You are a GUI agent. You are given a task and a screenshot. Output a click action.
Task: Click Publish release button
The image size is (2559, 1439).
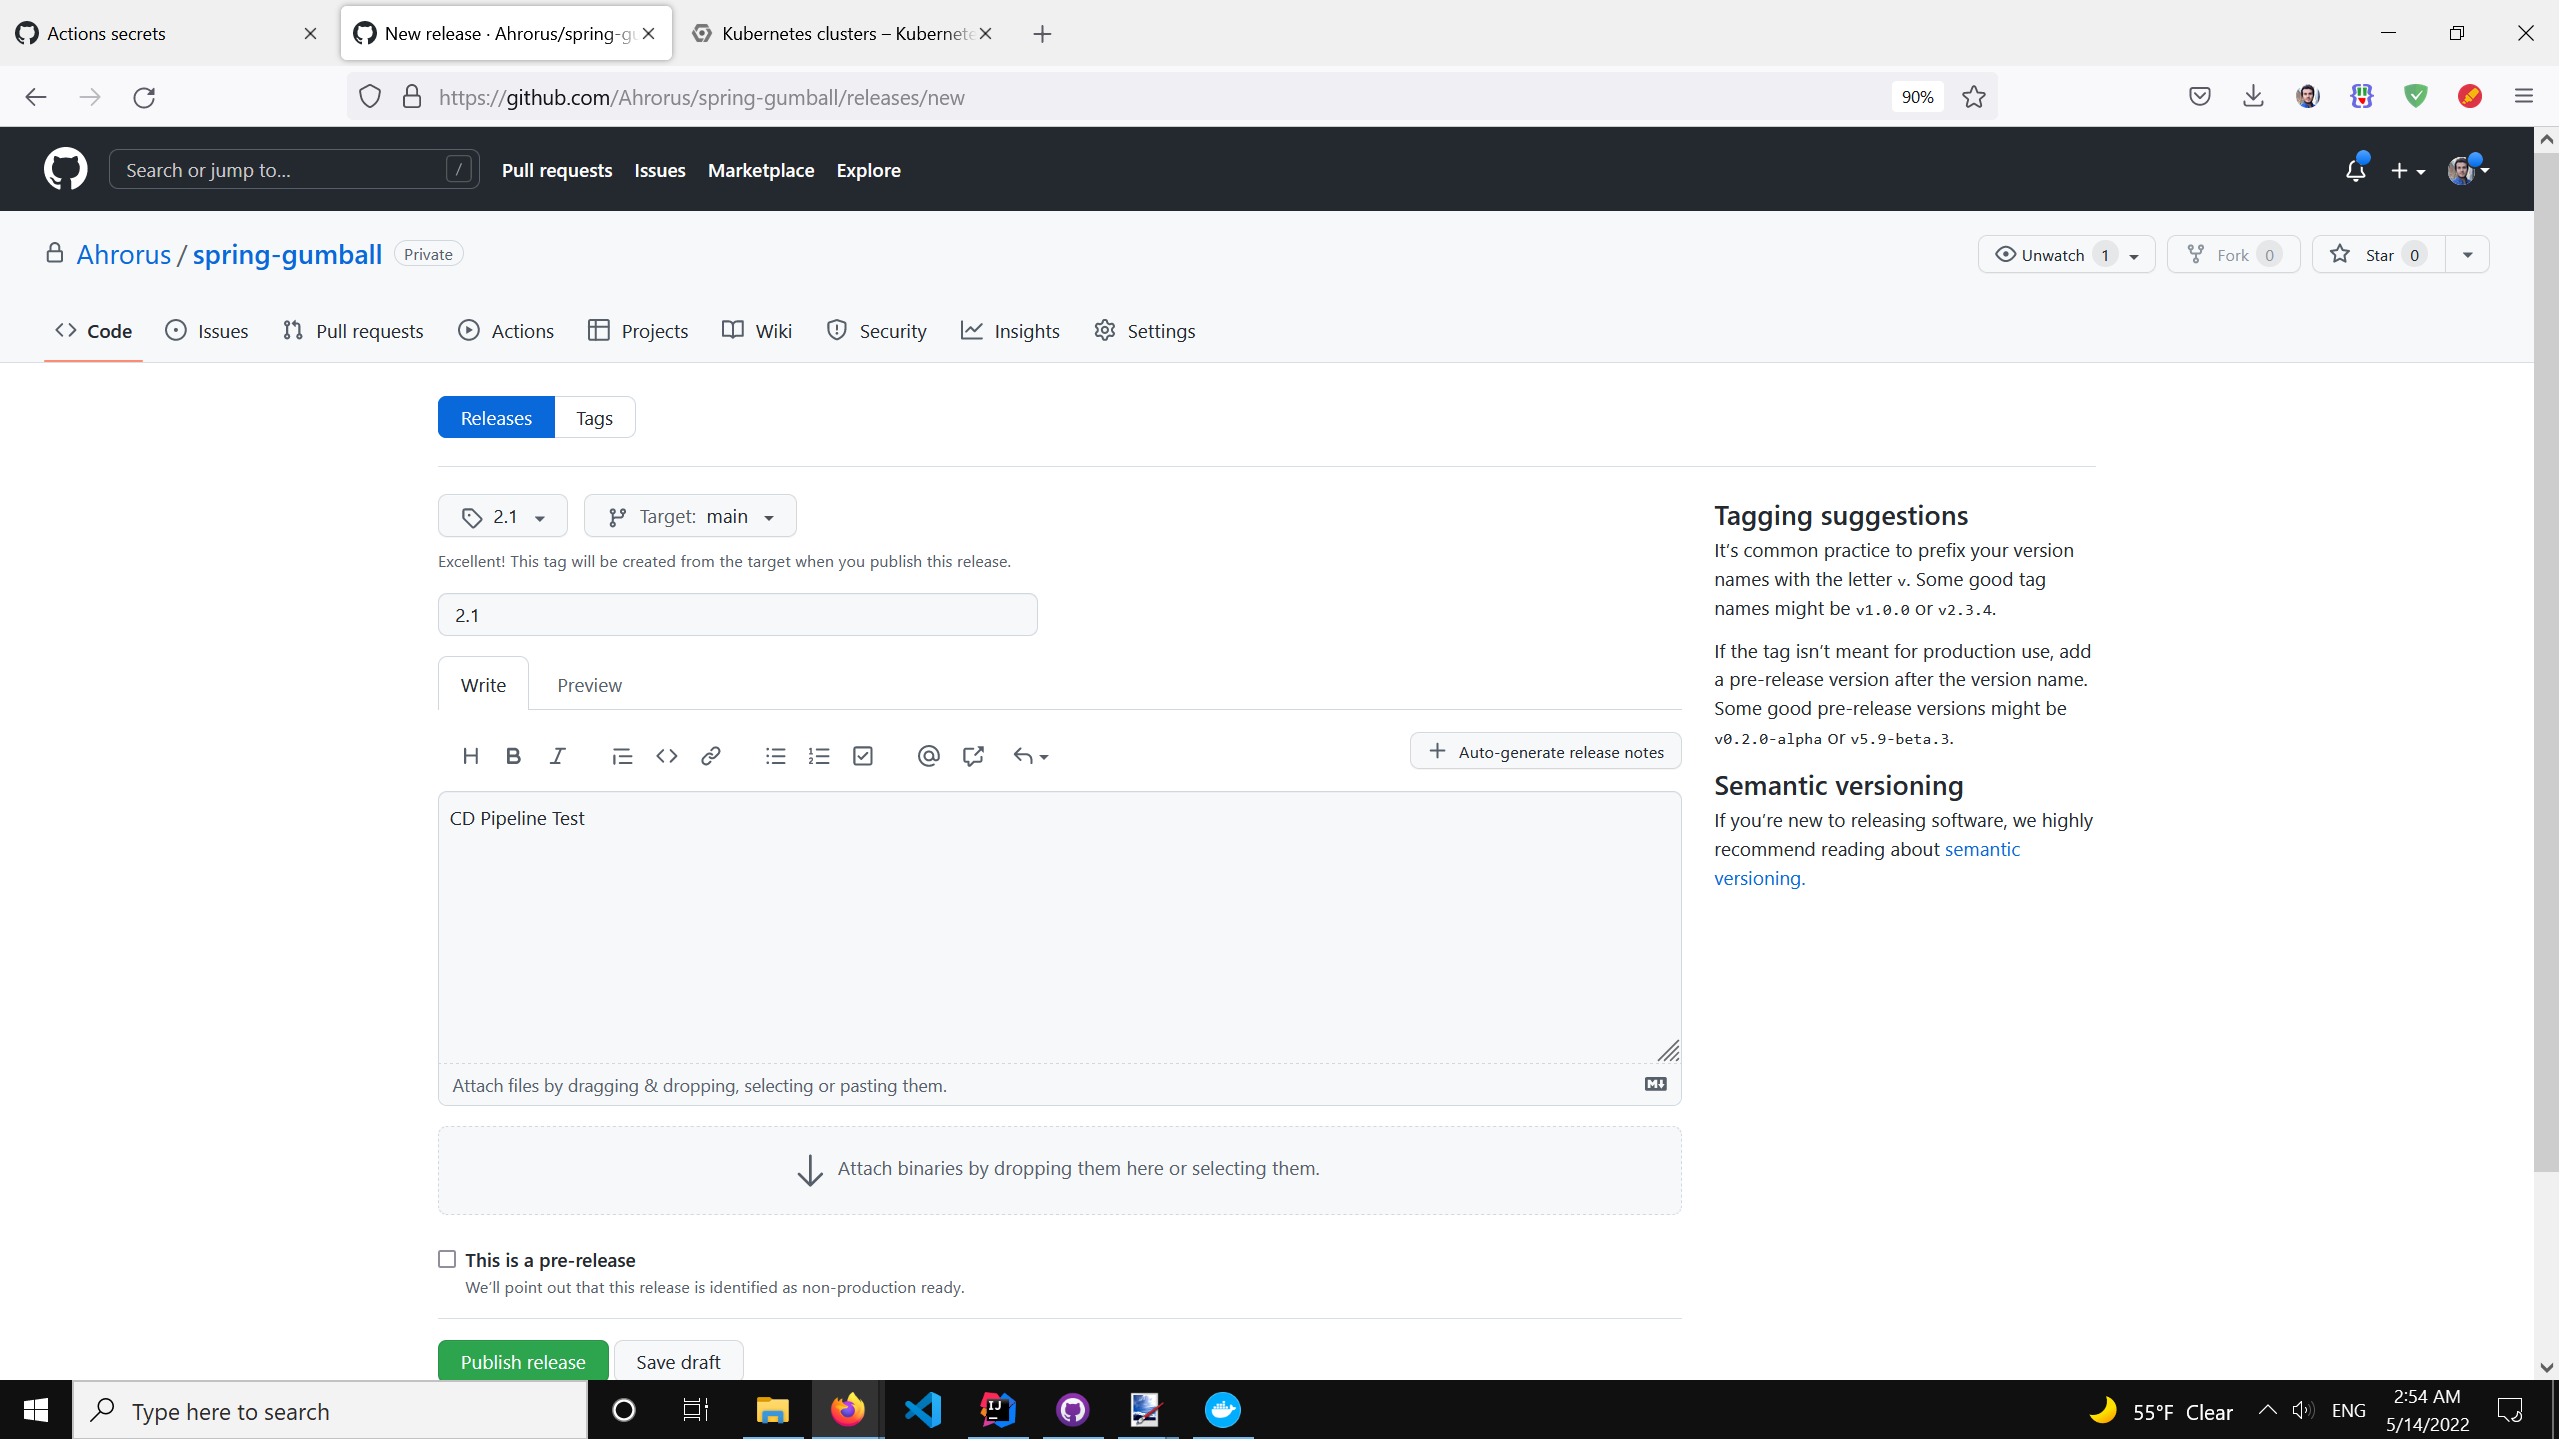point(522,1361)
